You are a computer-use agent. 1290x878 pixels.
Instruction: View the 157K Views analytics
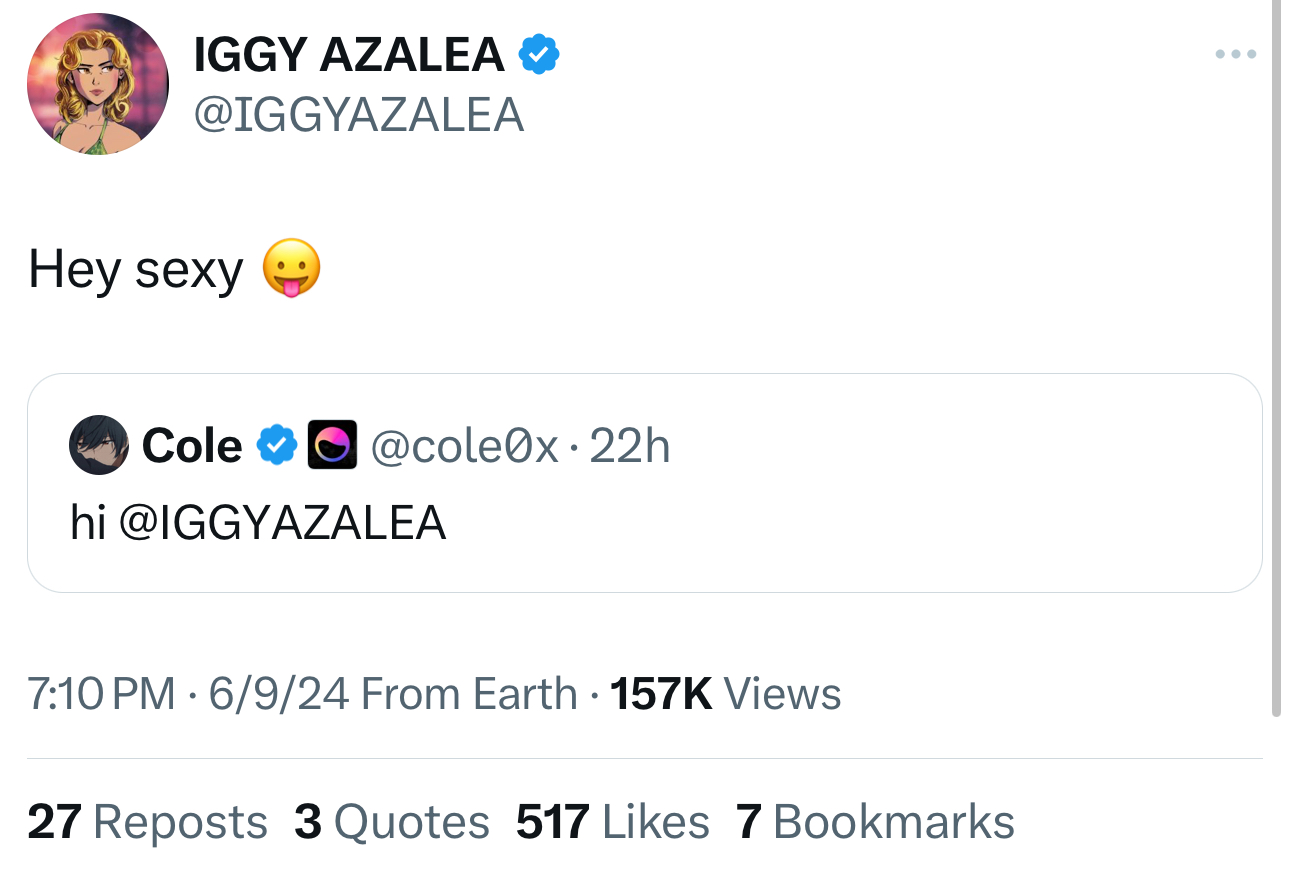tap(725, 693)
